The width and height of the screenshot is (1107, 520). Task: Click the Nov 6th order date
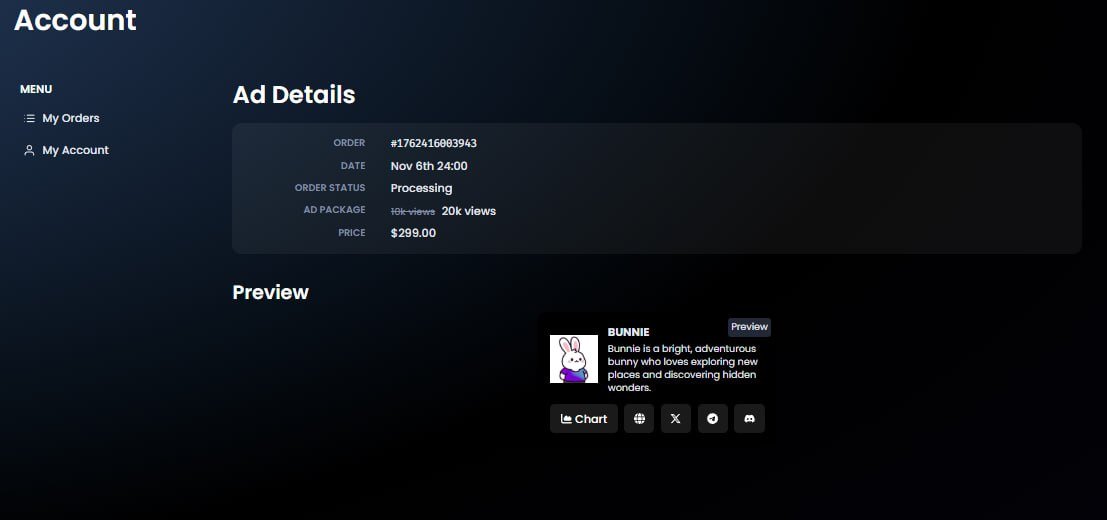click(x=428, y=166)
